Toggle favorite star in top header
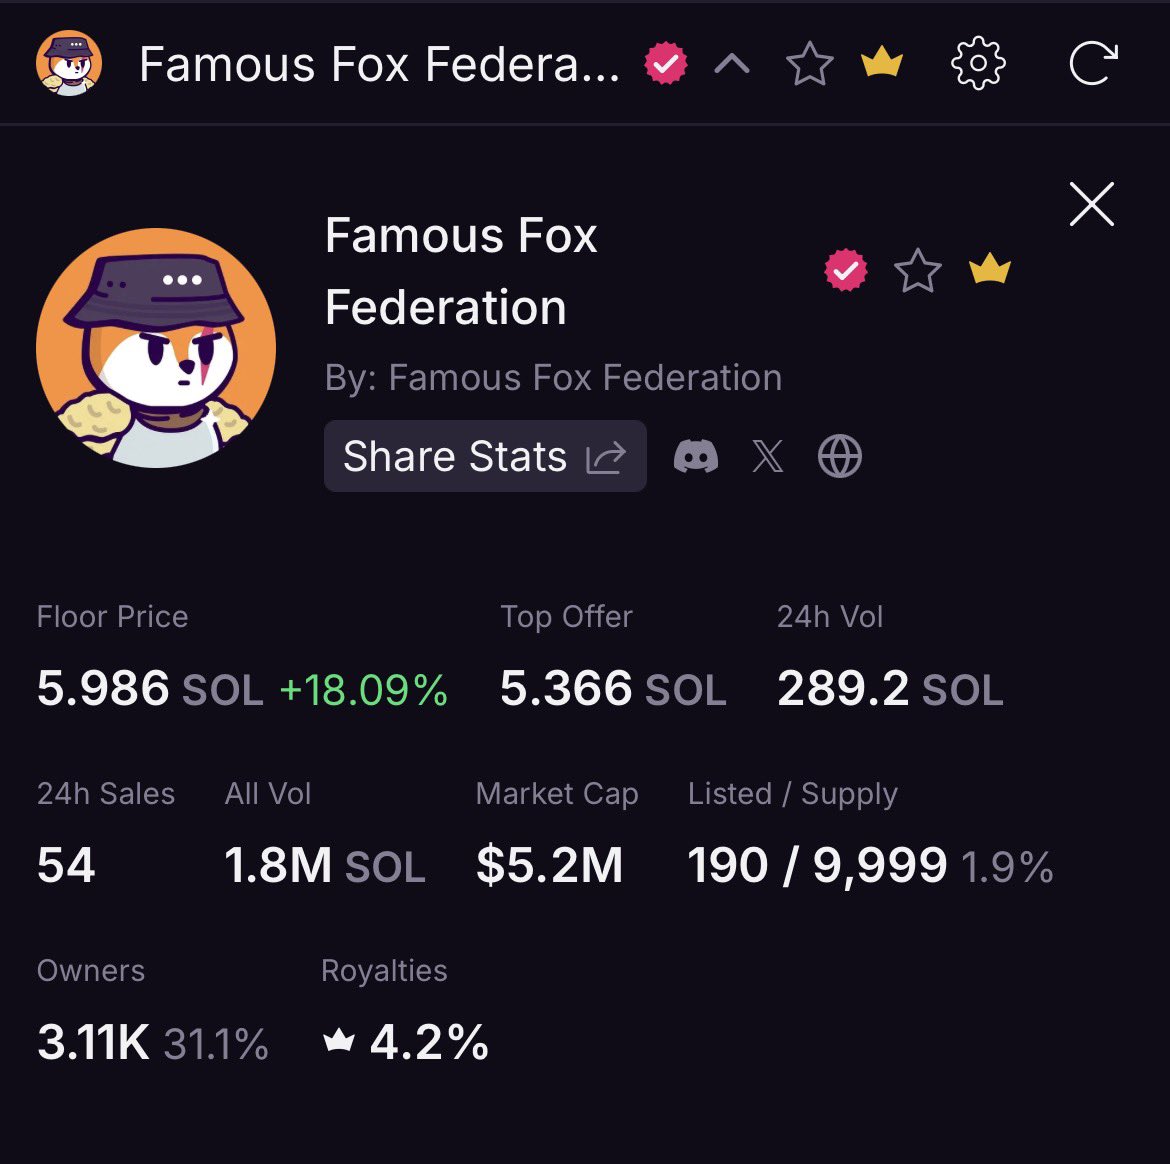The height and width of the screenshot is (1164, 1170). (810, 65)
